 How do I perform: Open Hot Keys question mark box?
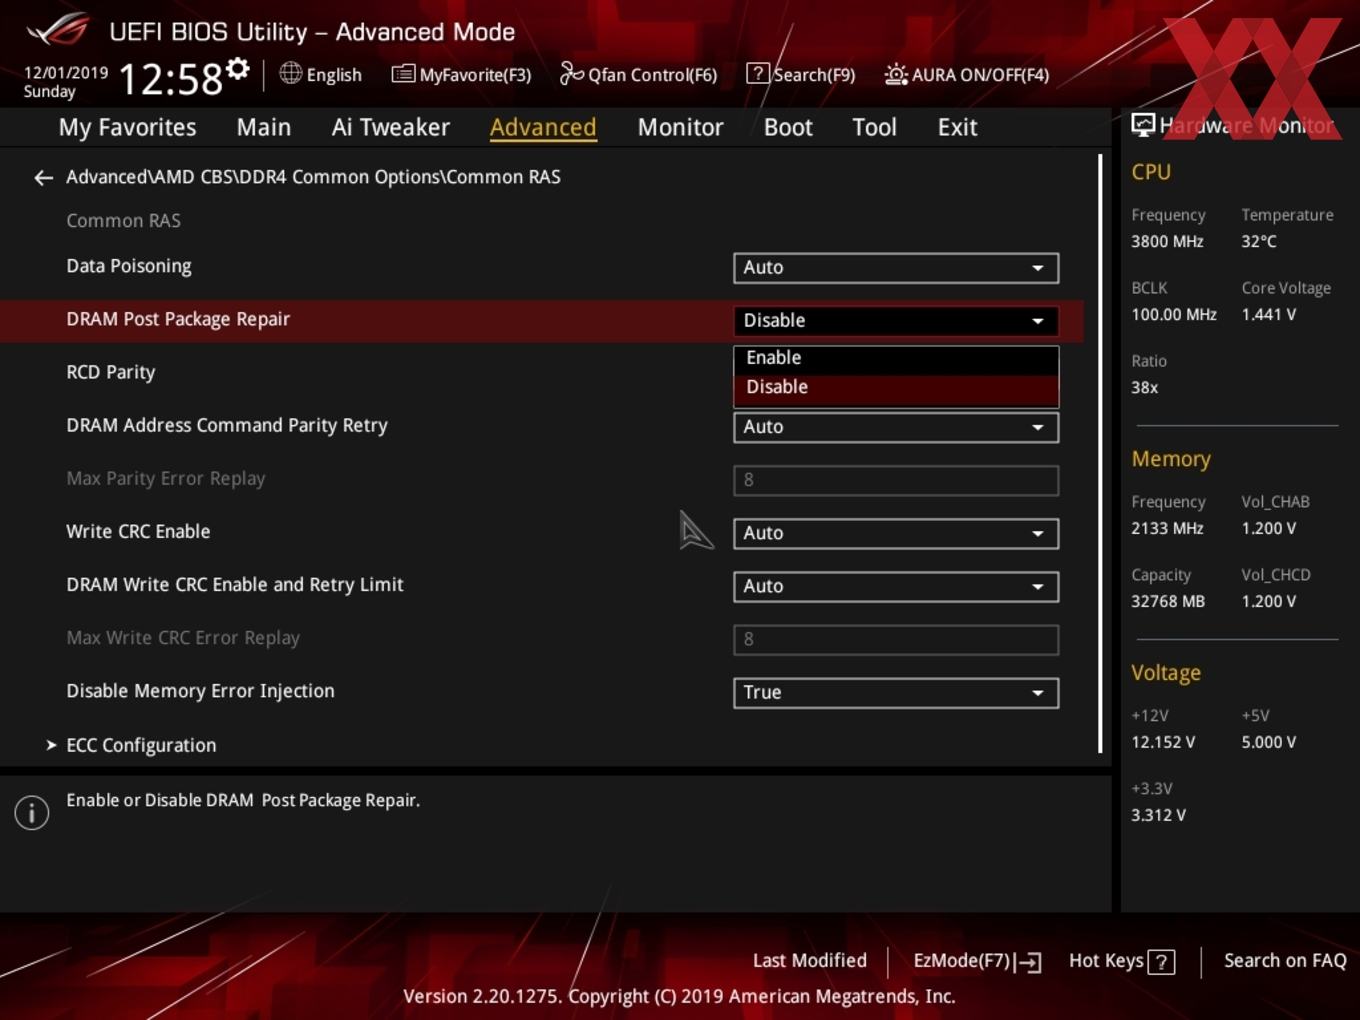click(x=1161, y=962)
